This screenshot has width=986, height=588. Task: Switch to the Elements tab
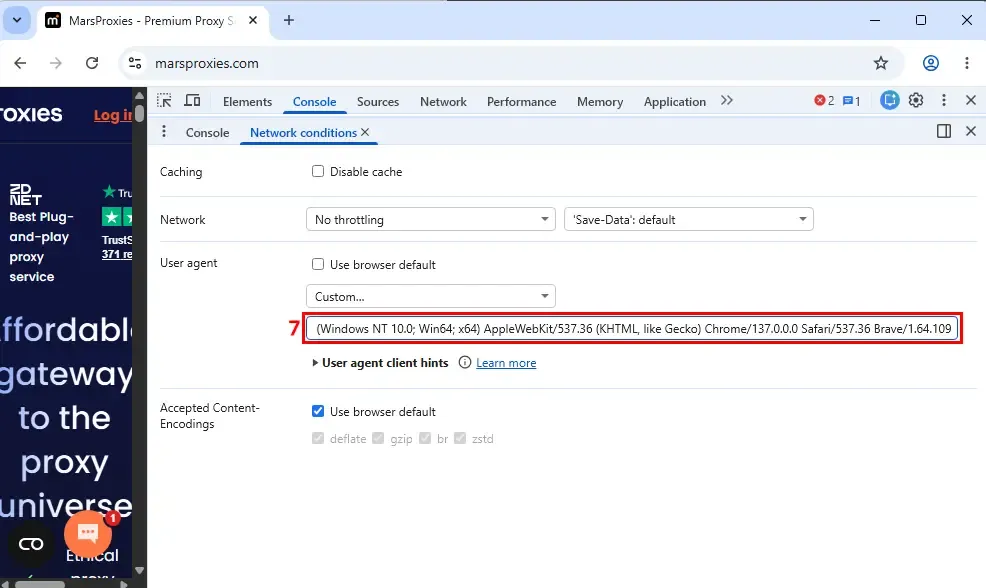247,101
